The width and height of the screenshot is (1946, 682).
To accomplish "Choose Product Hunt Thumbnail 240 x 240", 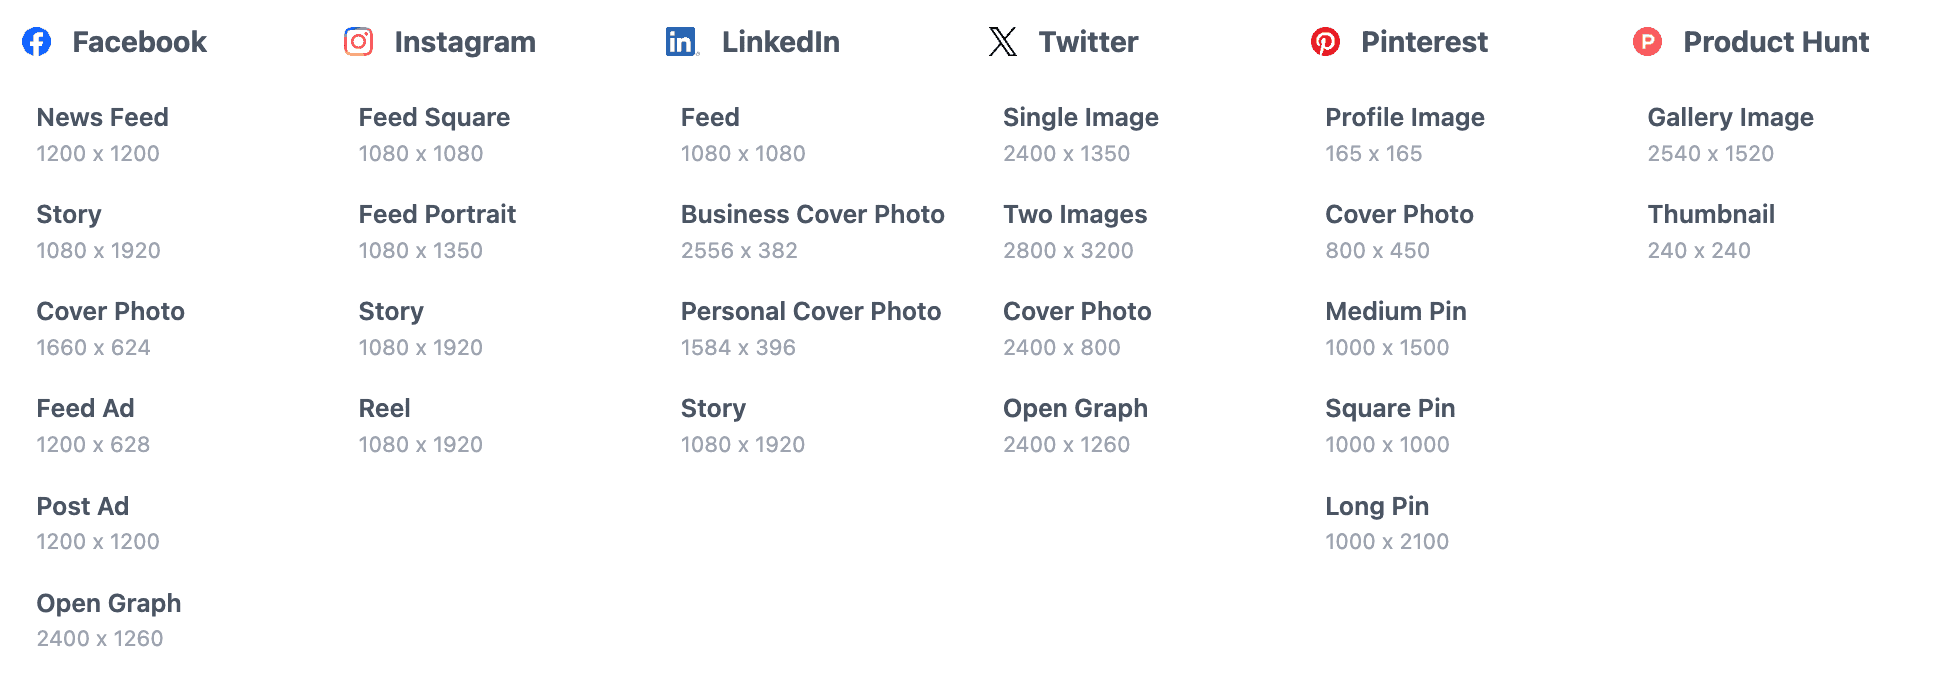I will (1710, 231).
